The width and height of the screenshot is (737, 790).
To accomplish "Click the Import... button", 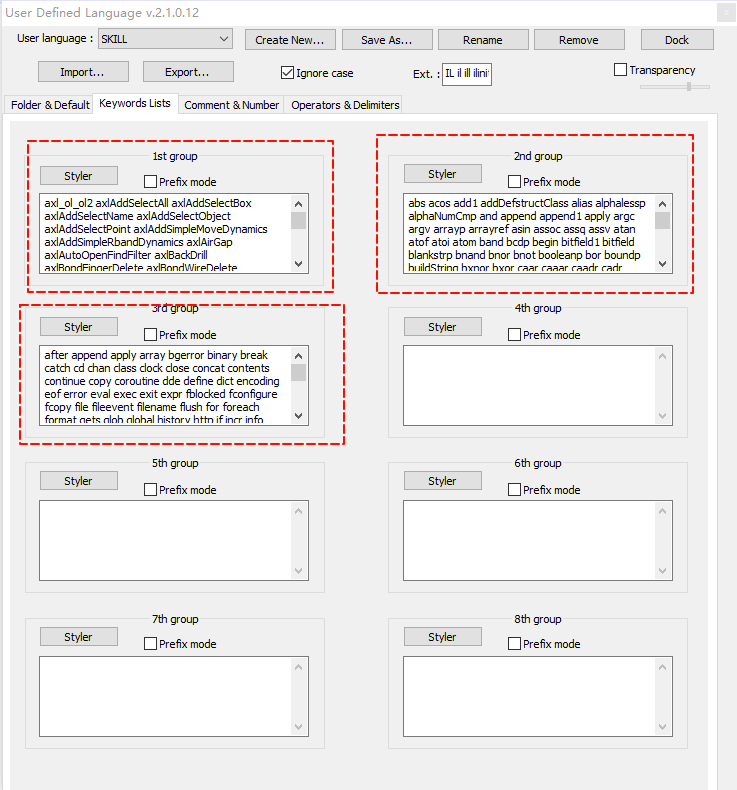I will (x=81, y=72).
